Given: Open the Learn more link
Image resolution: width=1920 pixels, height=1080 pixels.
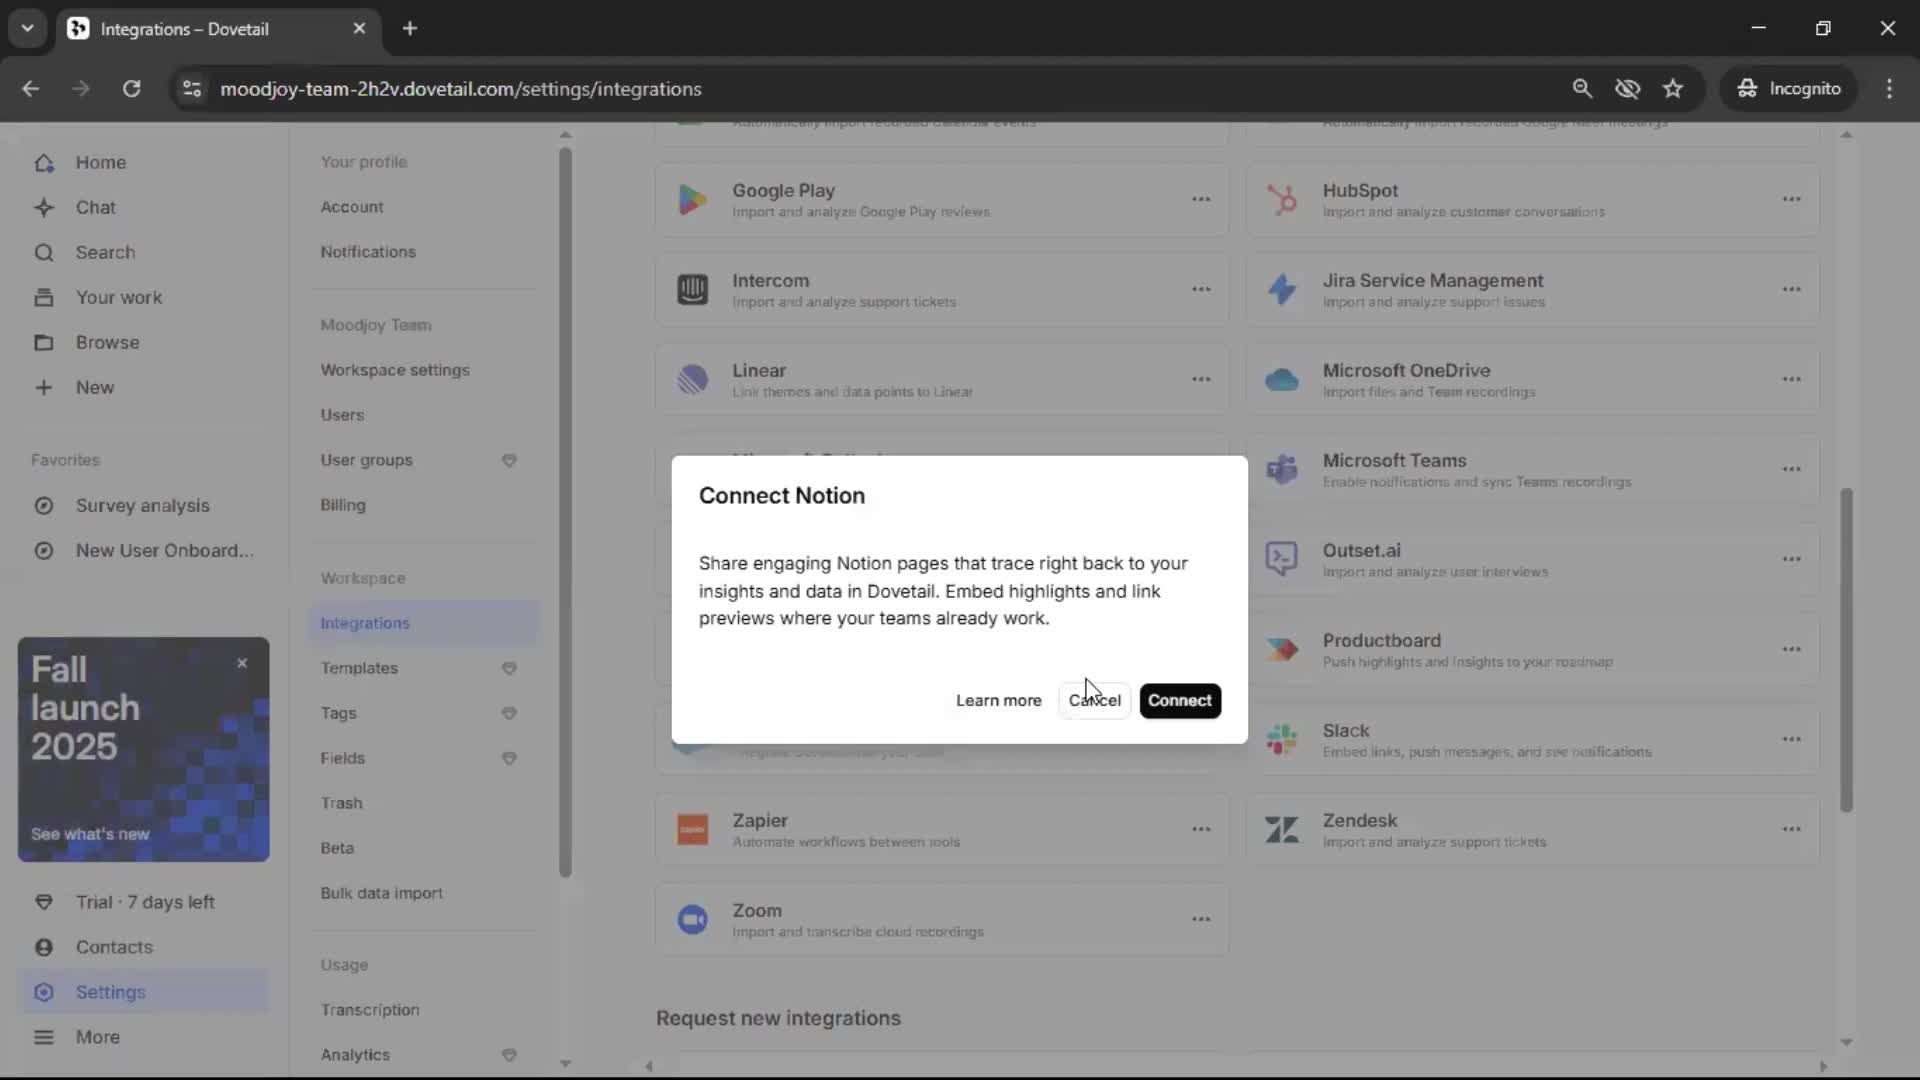Looking at the screenshot, I should pos(998,700).
